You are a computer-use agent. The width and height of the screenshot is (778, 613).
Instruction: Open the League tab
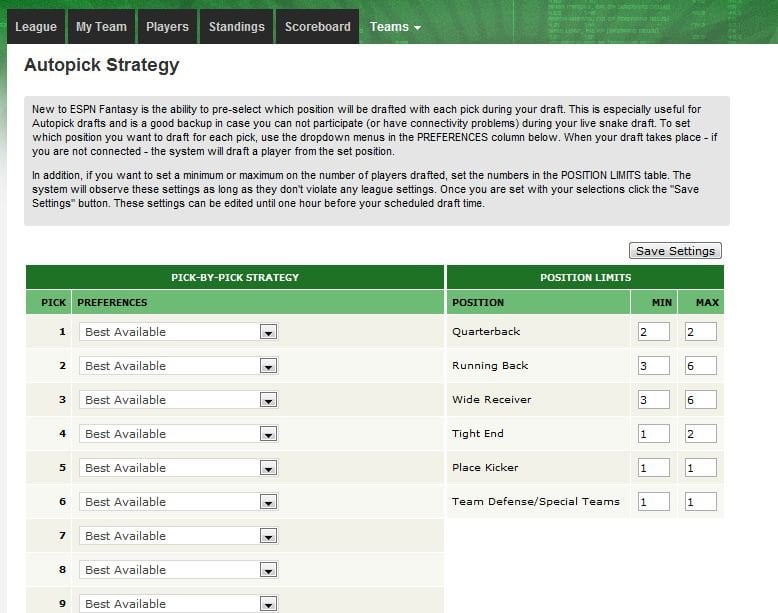pyautogui.click(x=36, y=27)
